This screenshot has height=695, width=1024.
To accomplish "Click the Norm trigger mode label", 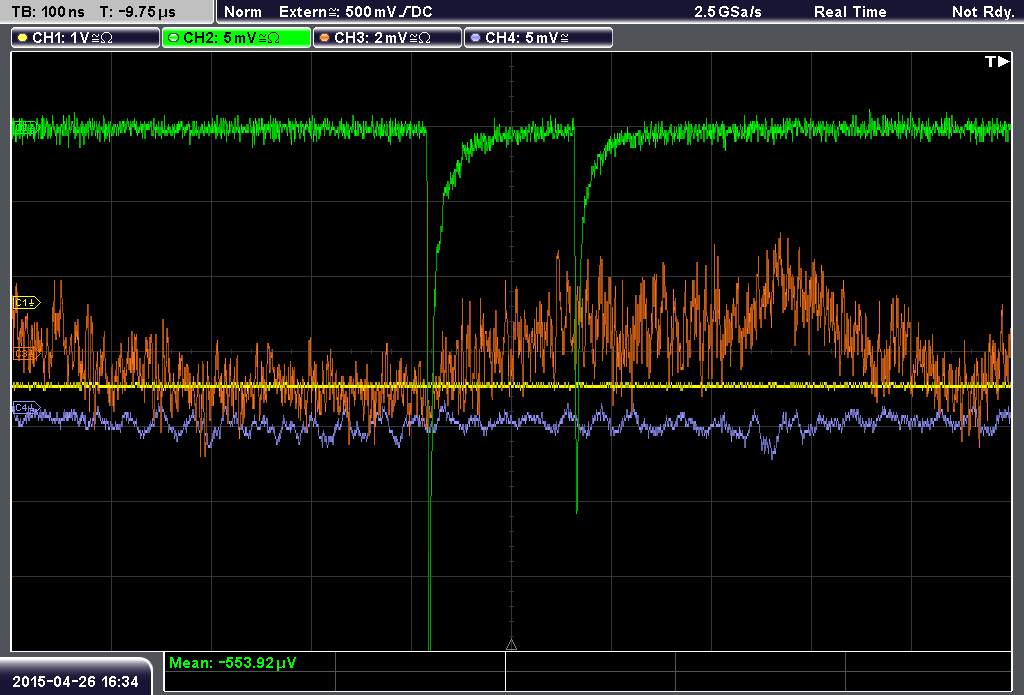I will pos(243,12).
